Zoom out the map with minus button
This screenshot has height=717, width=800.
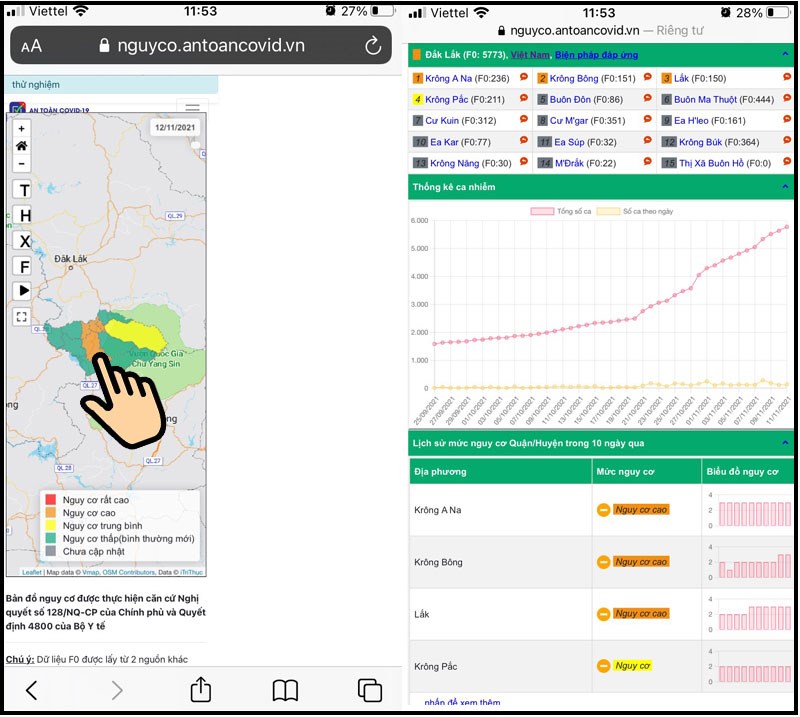pyautogui.click(x=21, y=163)
